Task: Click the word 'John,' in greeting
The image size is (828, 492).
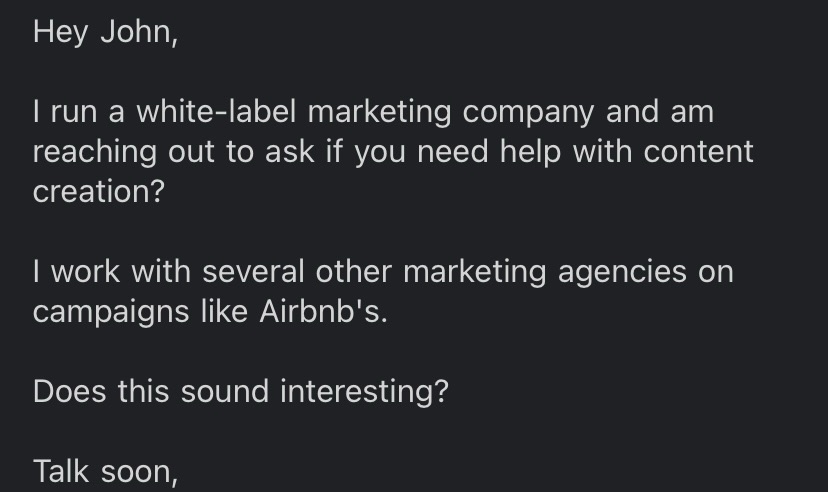Action: [138, 32]
